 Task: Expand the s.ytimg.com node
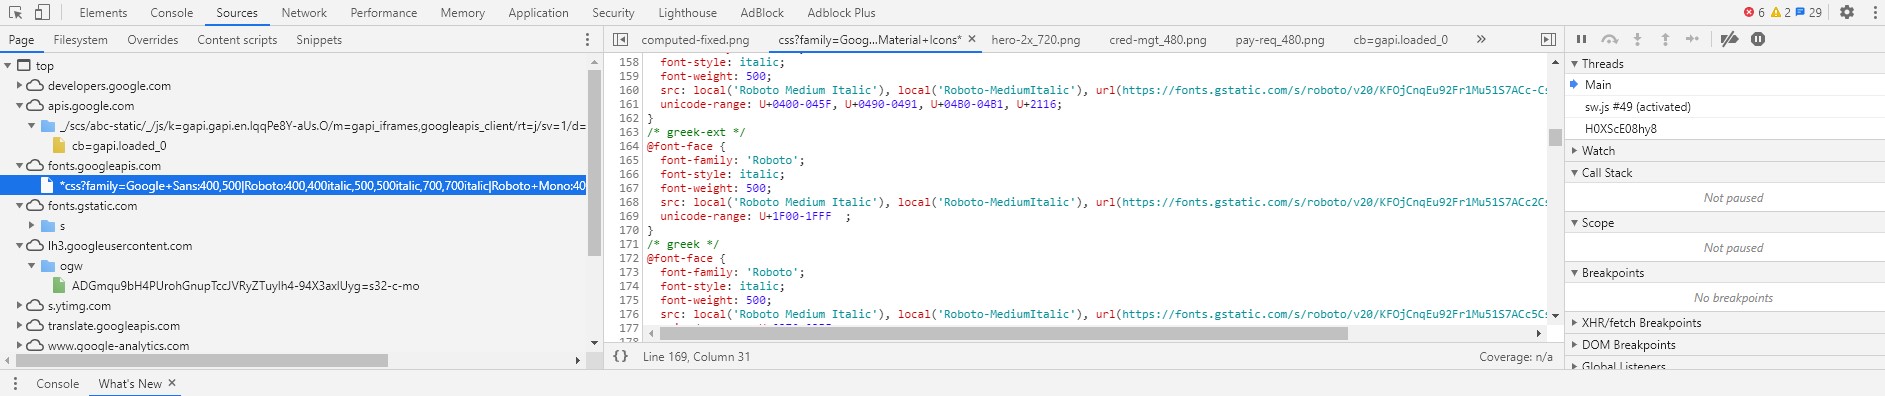pyautogui.click(x=20, y=305)
